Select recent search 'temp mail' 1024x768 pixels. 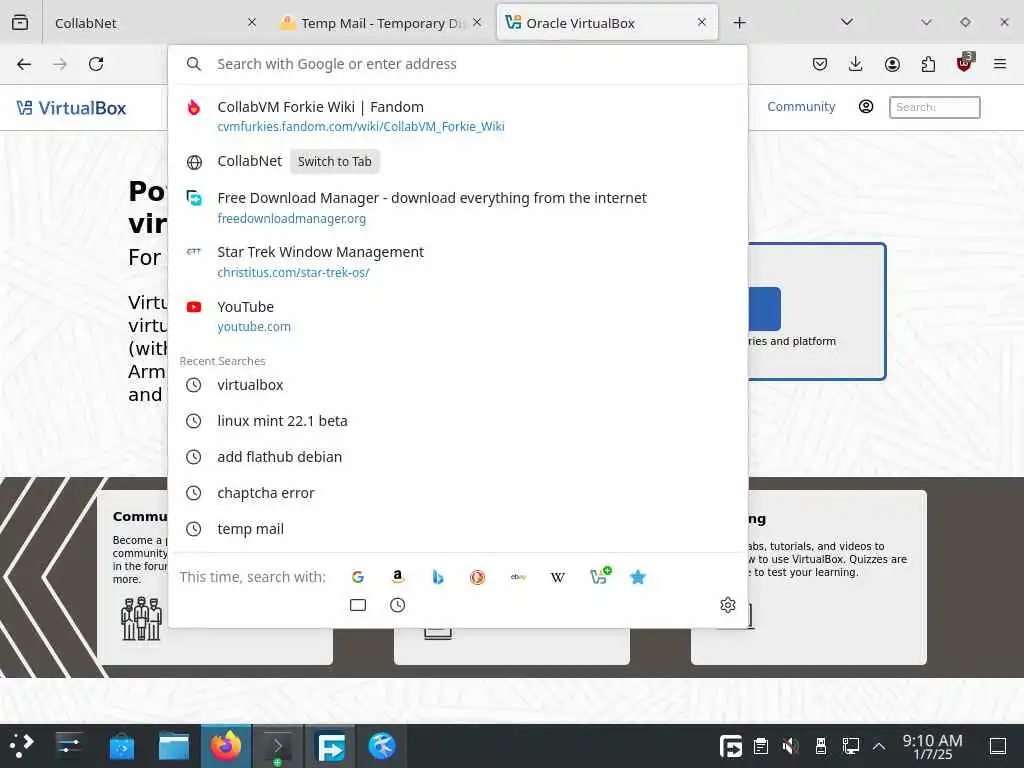(458, 528)
